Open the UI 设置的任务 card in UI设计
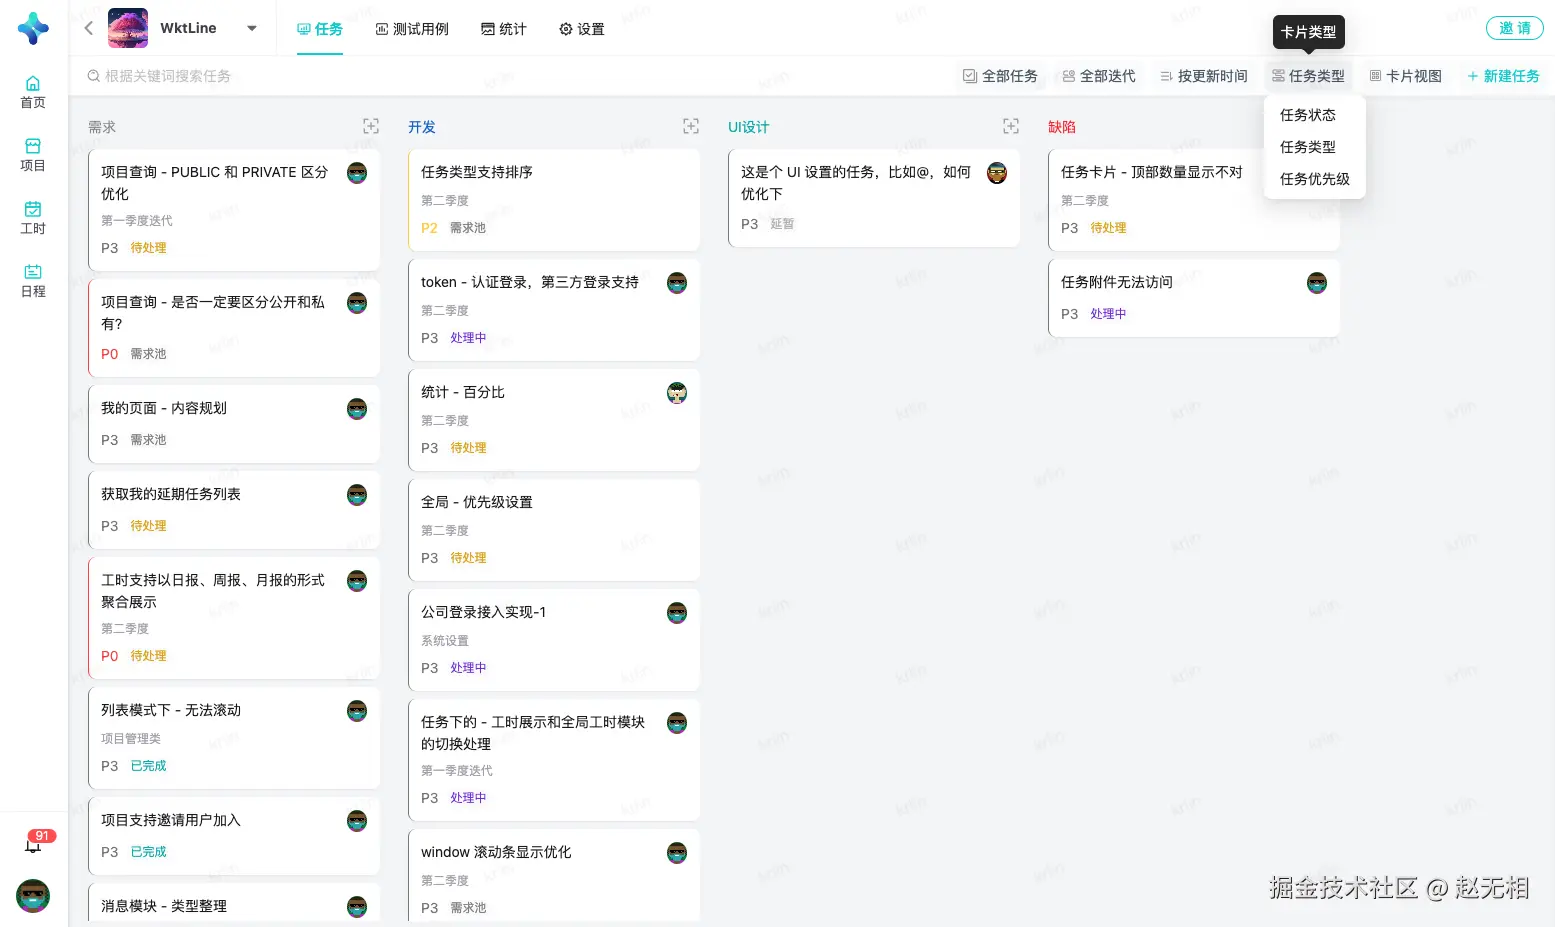Image resolution: width=1555 pixels, height=927 pixels. 874,198
